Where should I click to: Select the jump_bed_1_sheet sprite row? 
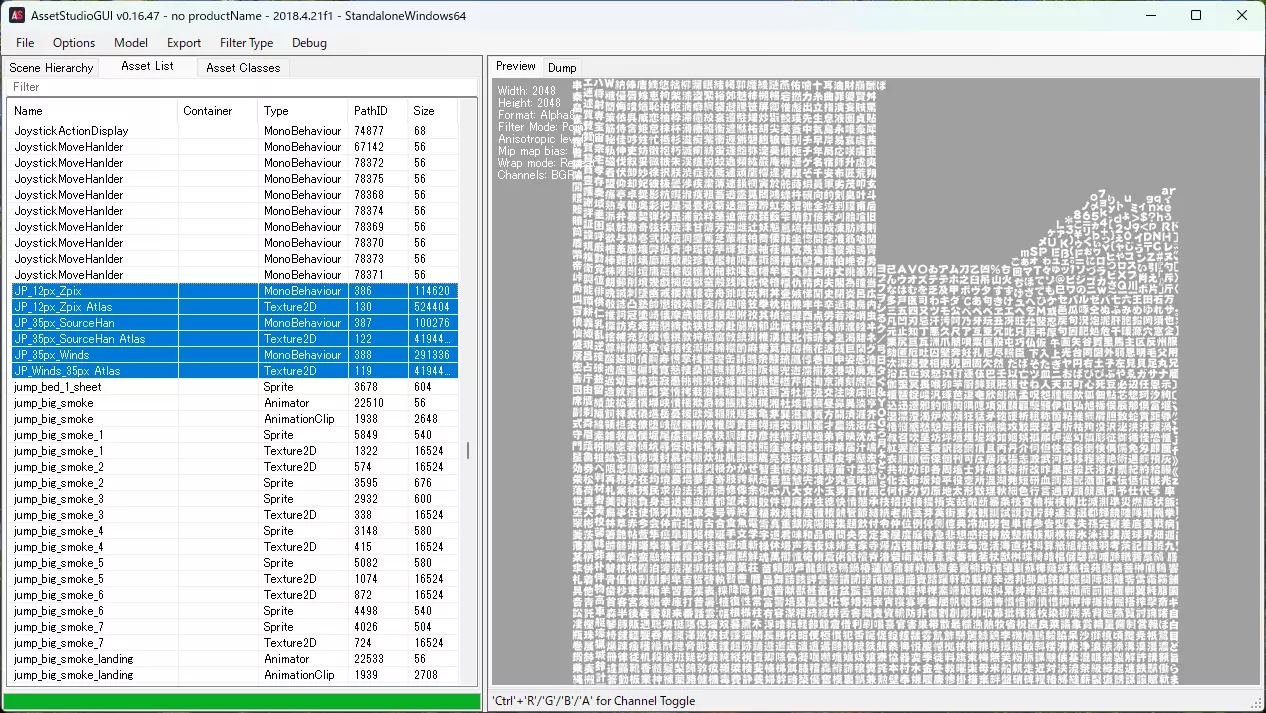pos(234,387)
